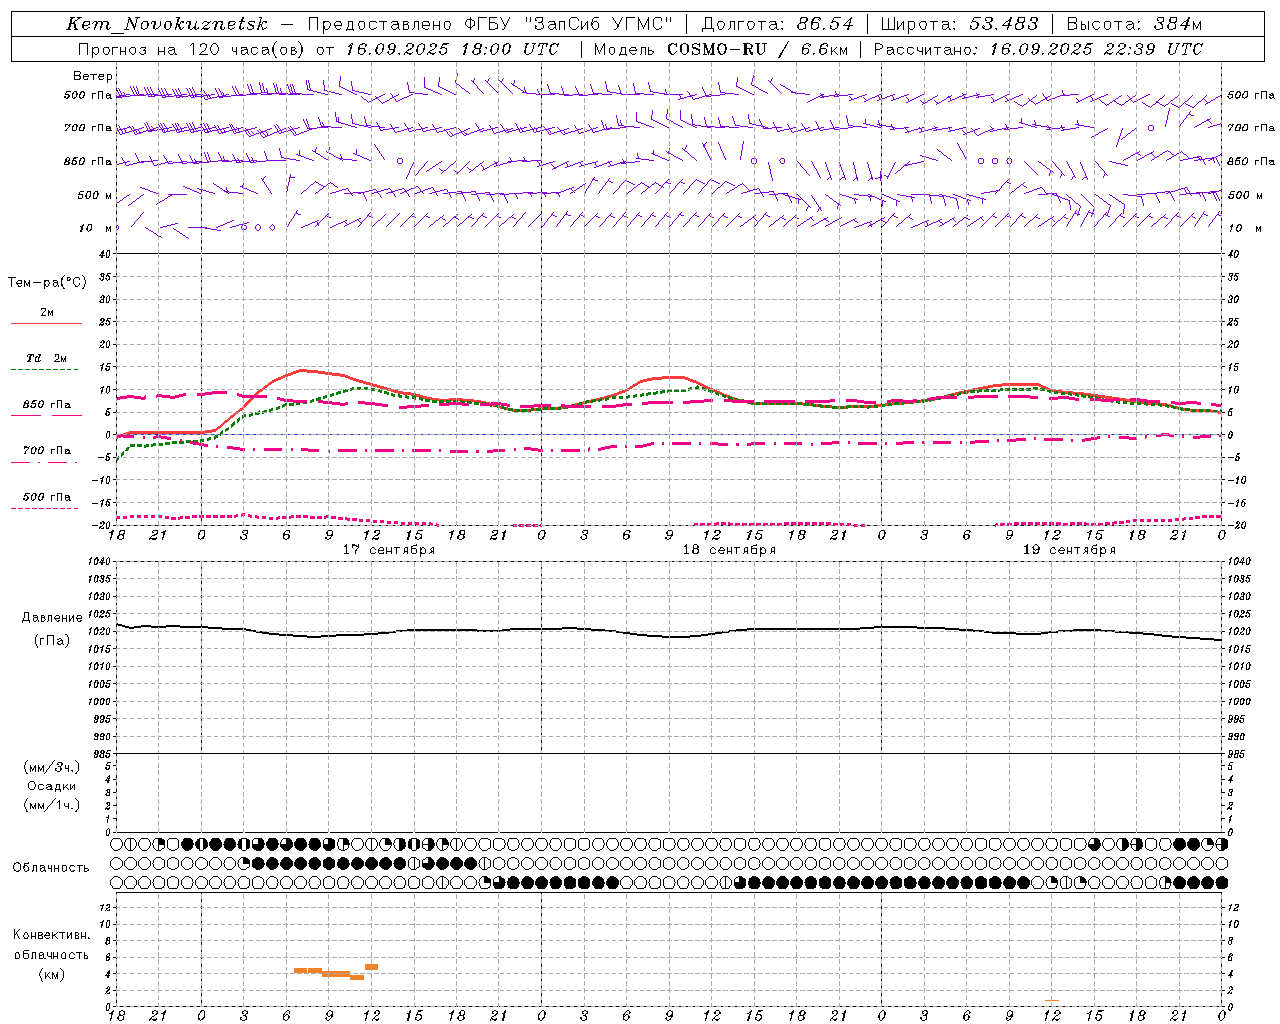Click the left 1040 pressure axis value
Viewport: 1280px width, 1024px height.
click(x=99, y=561)
